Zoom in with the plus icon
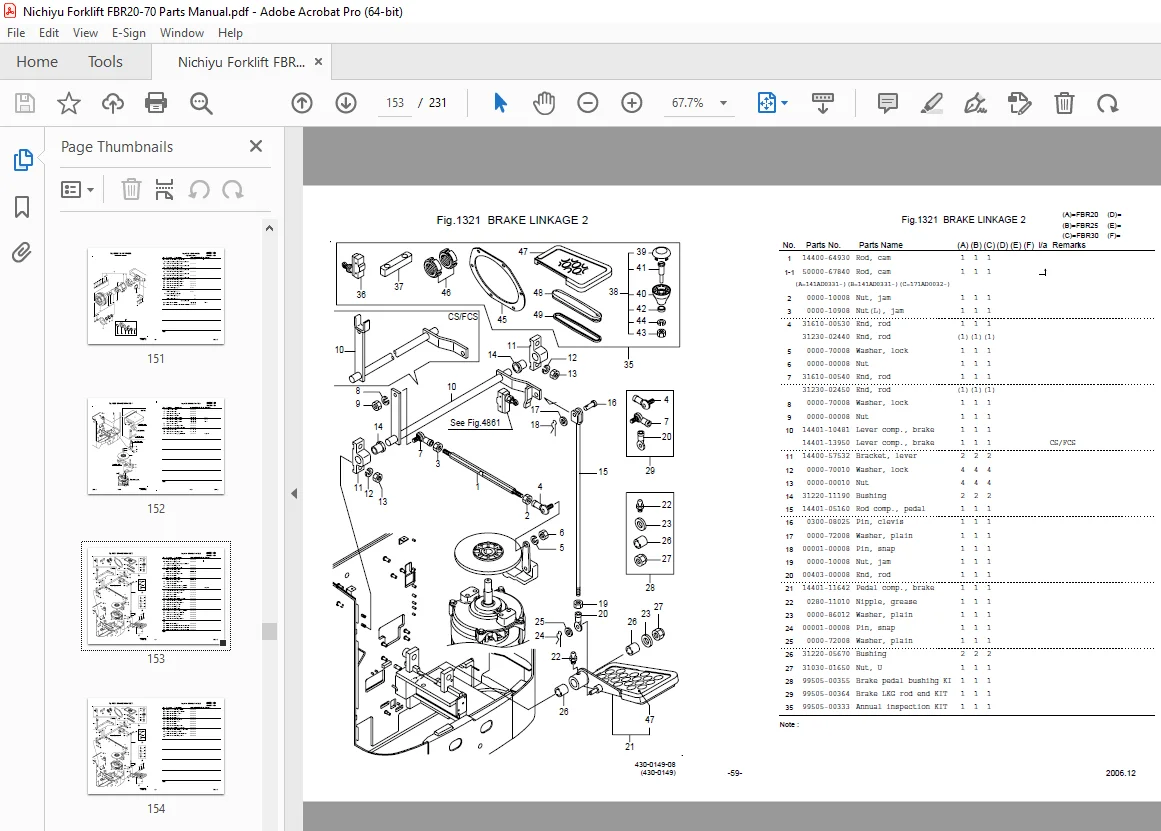 [x=632, y=103]
